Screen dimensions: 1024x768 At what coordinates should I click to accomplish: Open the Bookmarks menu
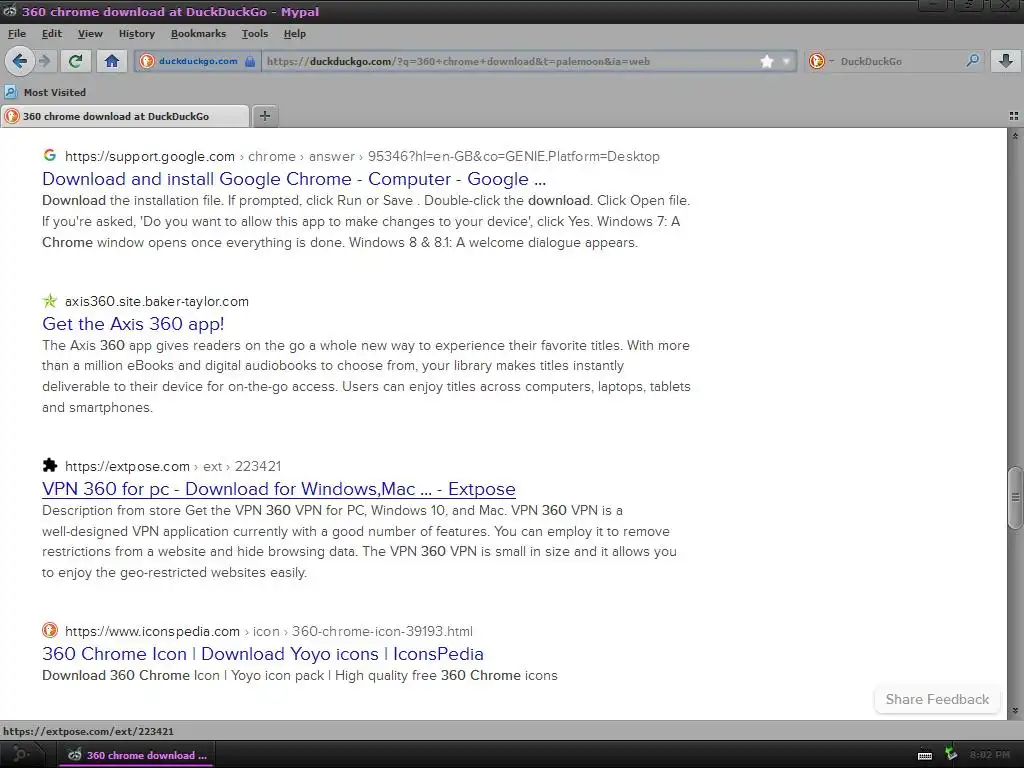[x=199, y=33]
